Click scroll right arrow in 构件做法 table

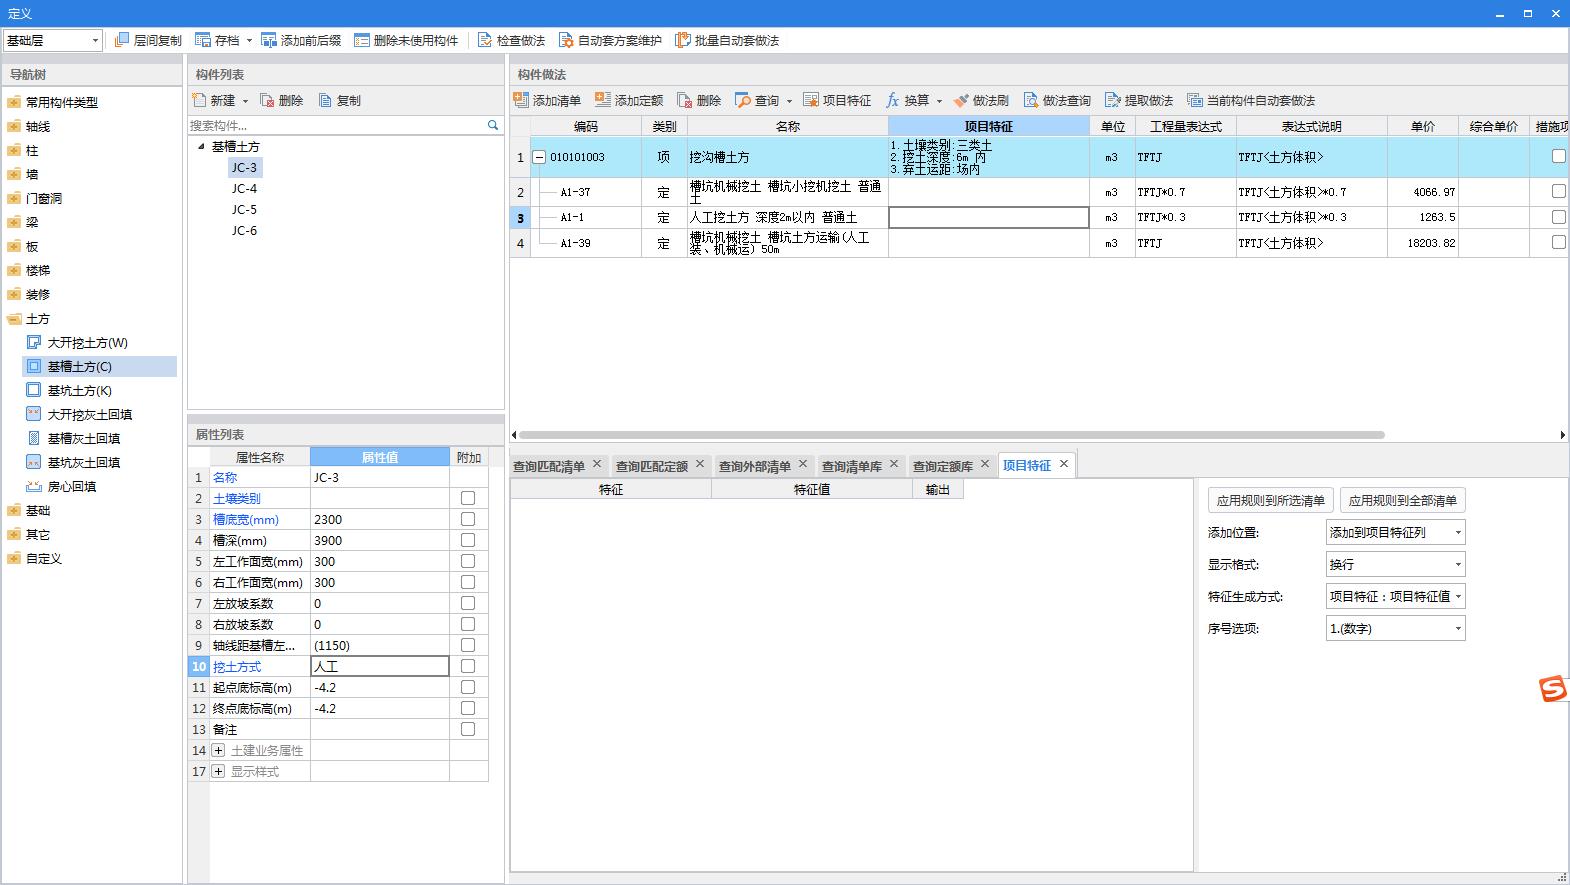coord(1563,435)
